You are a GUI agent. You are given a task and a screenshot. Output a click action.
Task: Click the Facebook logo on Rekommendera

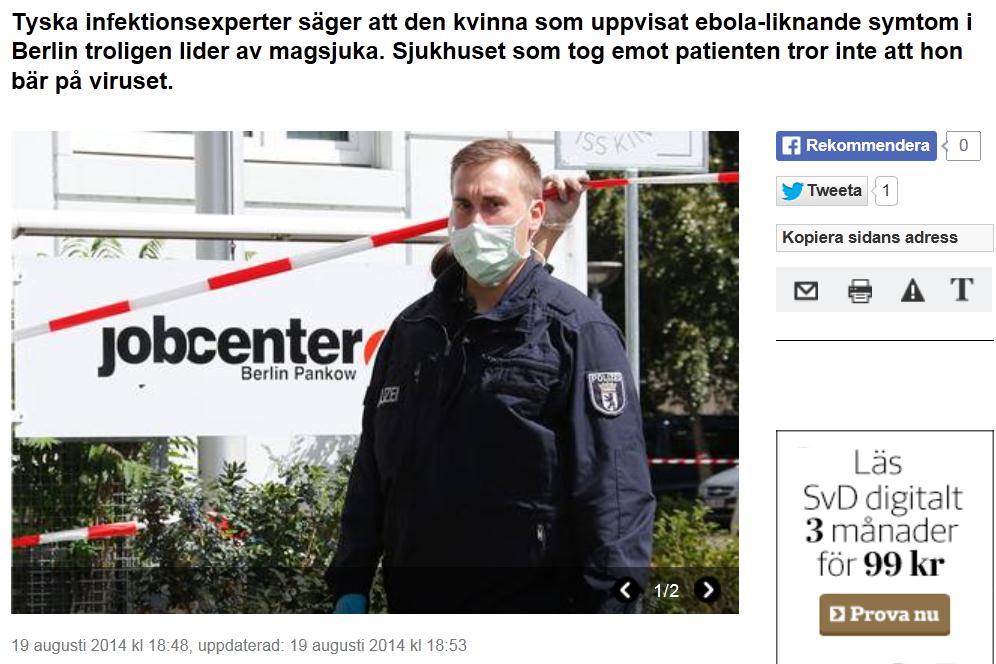click(x=791, y=146)
